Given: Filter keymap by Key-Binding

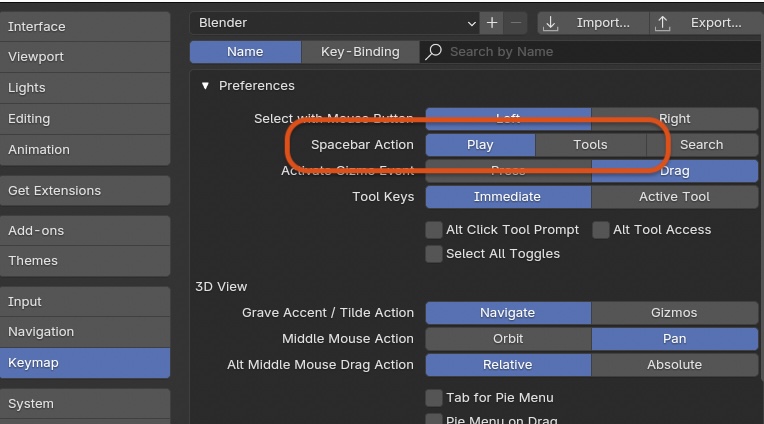Looking at the screenshot, I should click(x=360, y=52).
